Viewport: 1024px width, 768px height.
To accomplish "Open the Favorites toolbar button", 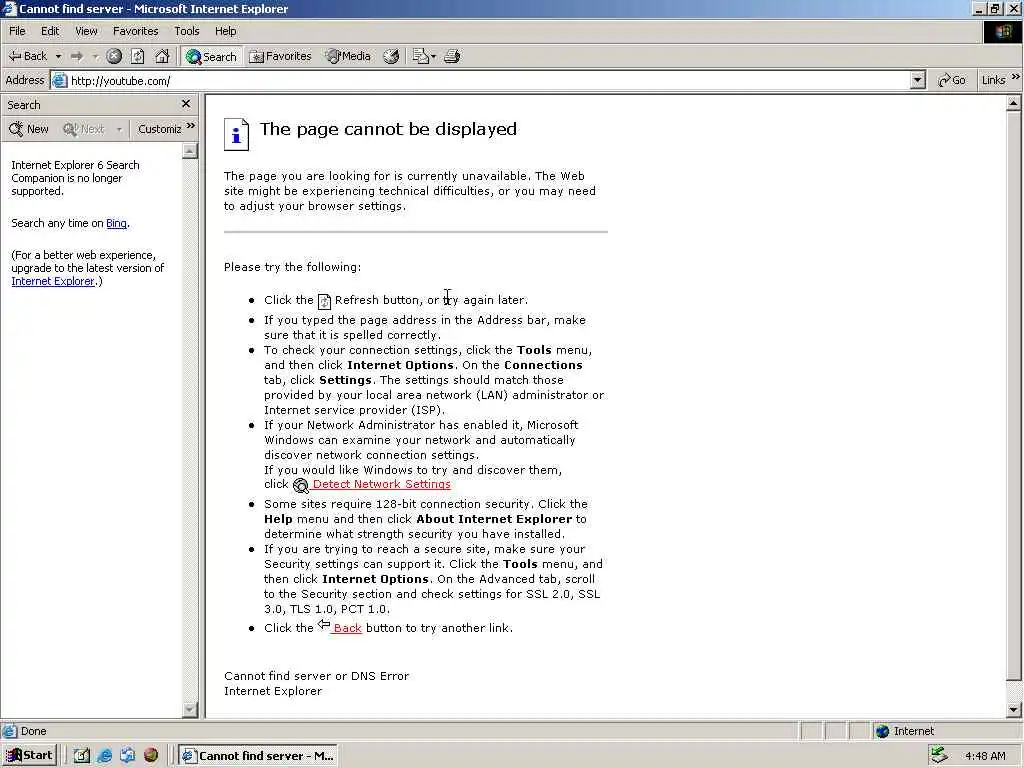I will point(280,56).
